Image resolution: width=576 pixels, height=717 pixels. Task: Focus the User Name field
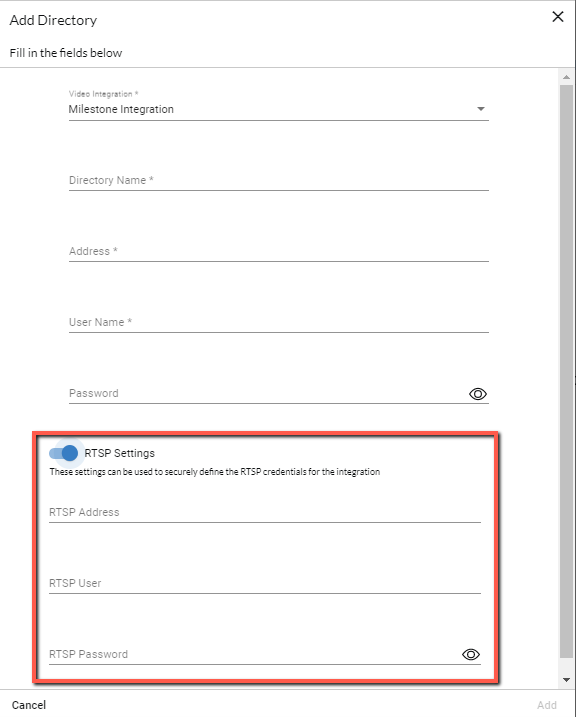(x=278, y=322)
